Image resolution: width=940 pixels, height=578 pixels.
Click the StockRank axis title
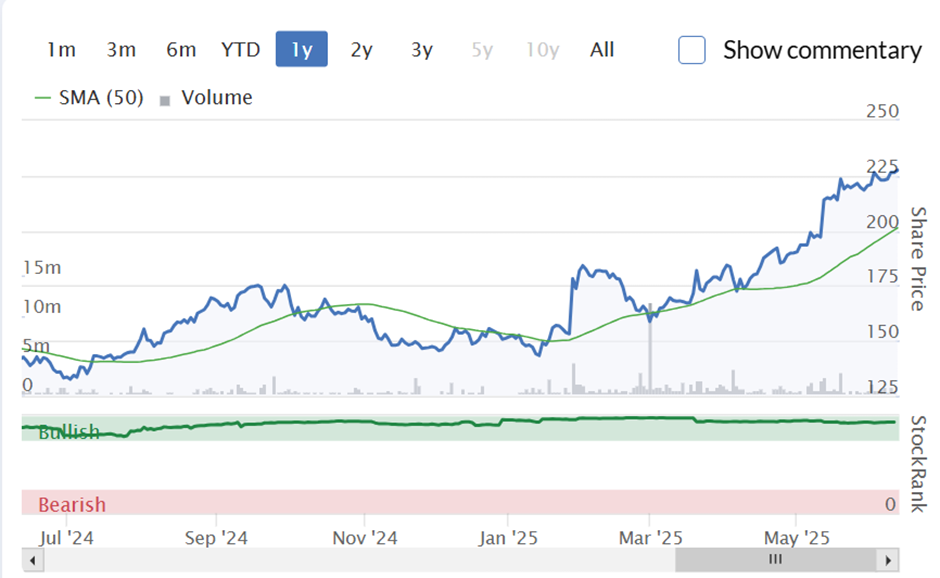tap(918, 464)
